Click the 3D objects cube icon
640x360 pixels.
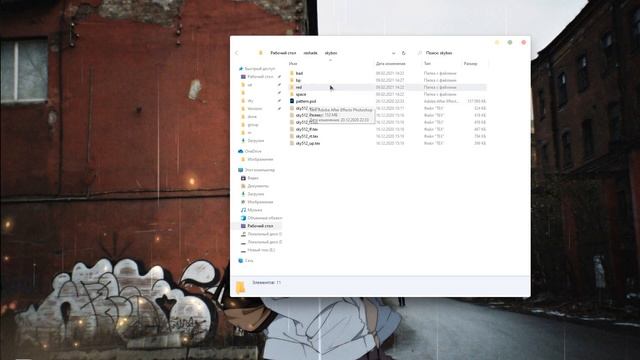243,218
